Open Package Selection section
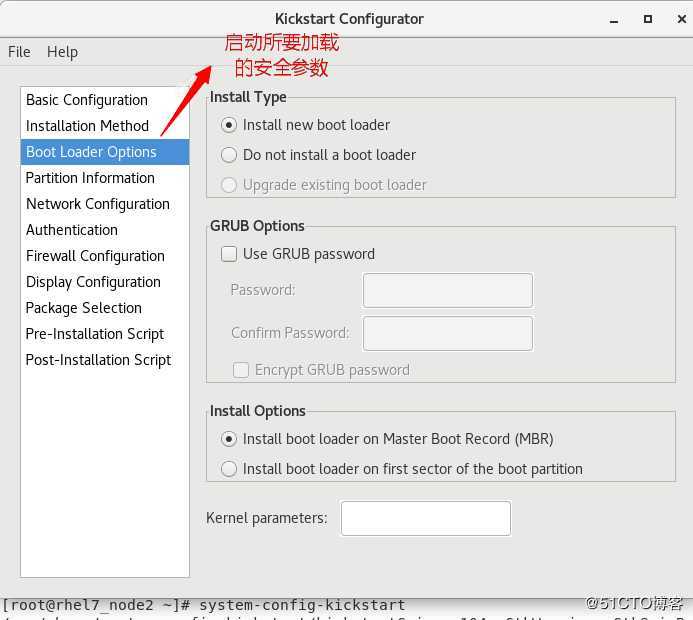Viewport: 693px width, 620px height. pos(105,308)
